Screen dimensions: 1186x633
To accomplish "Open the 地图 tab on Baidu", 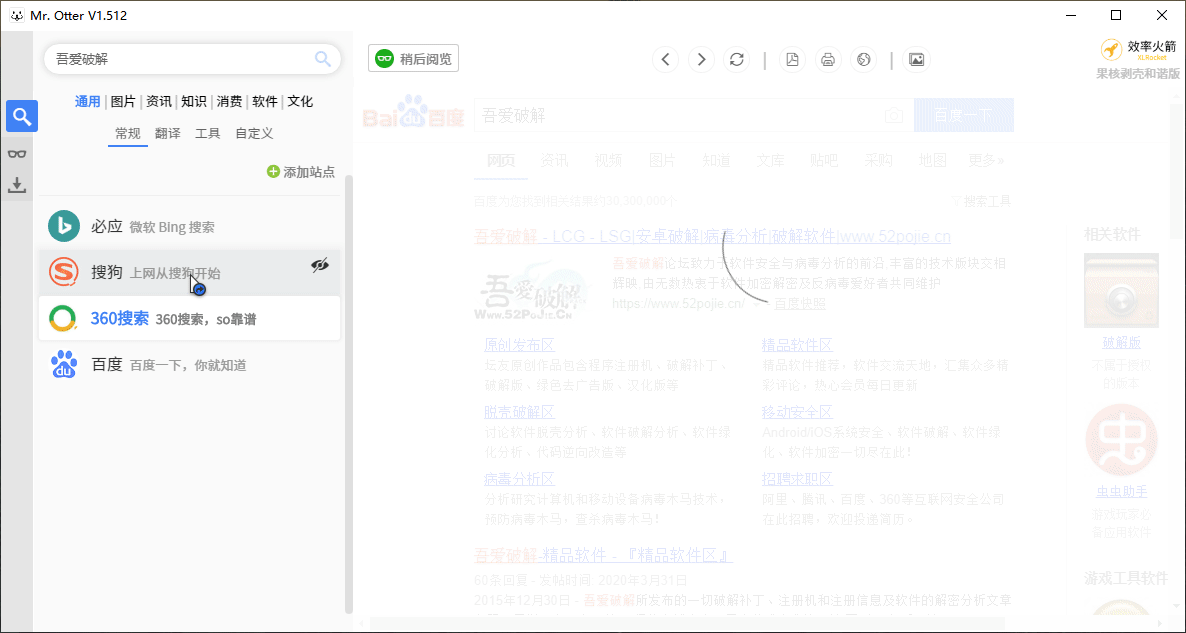I will pos(933,160).
